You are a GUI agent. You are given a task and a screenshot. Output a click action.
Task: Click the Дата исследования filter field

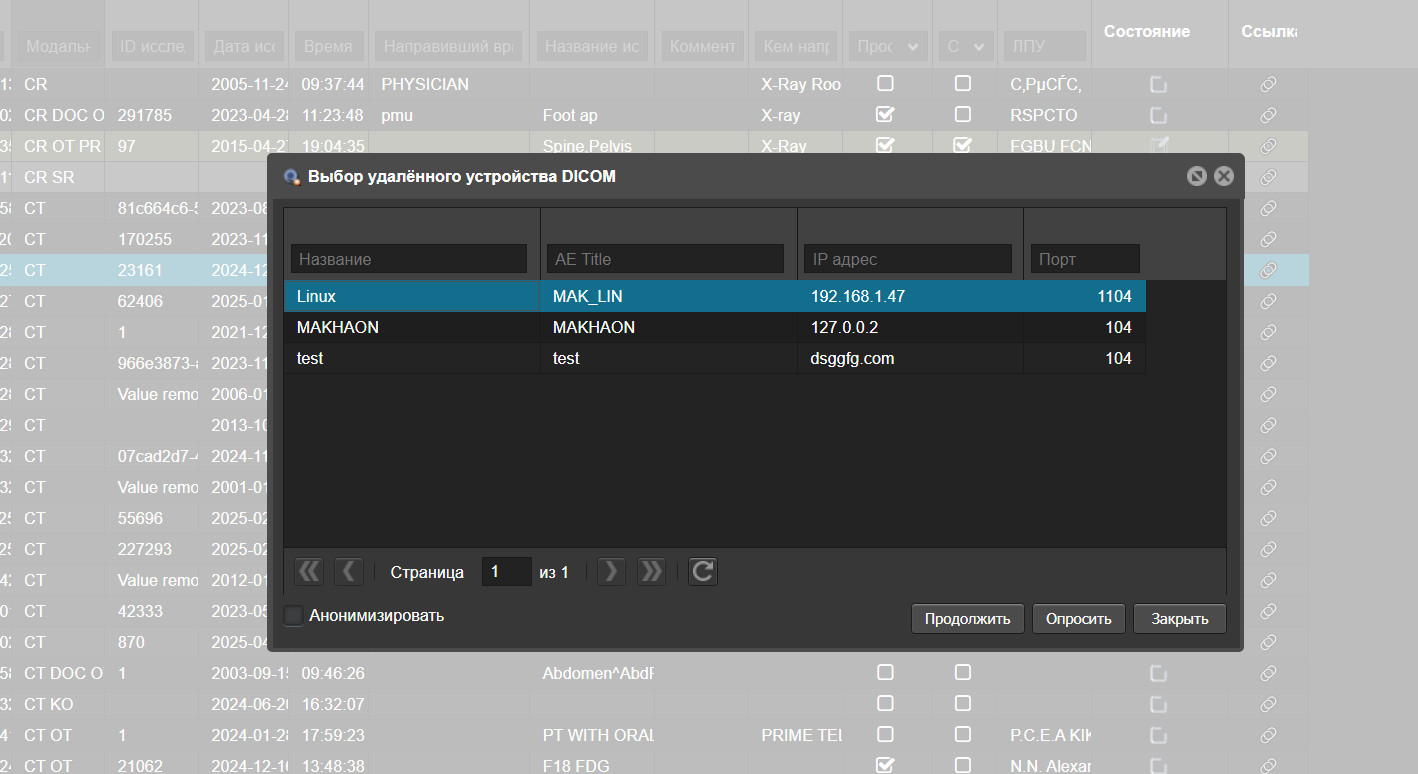(x=245, y=46)
